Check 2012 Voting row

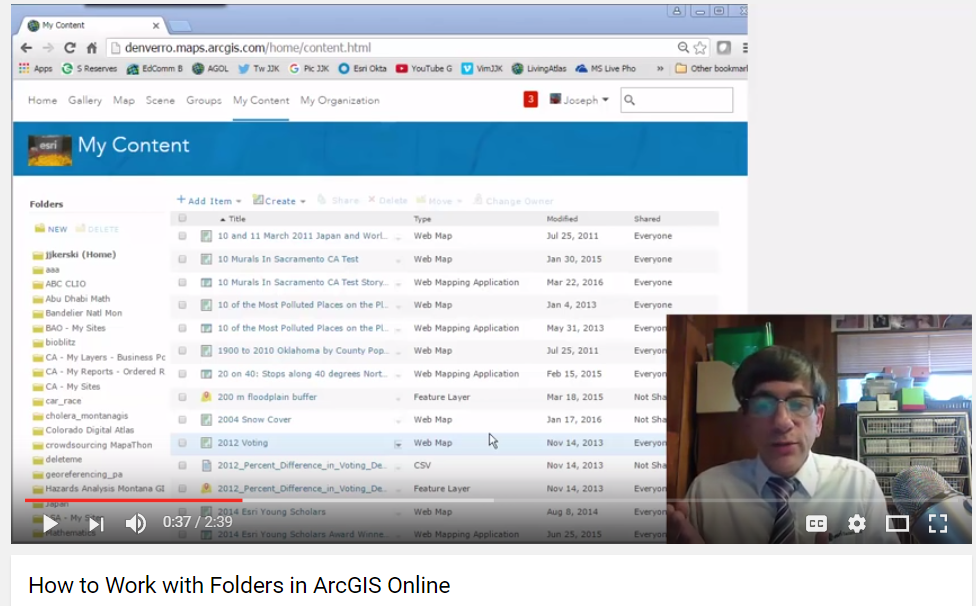pyautogui.click(x=182, y=443)
